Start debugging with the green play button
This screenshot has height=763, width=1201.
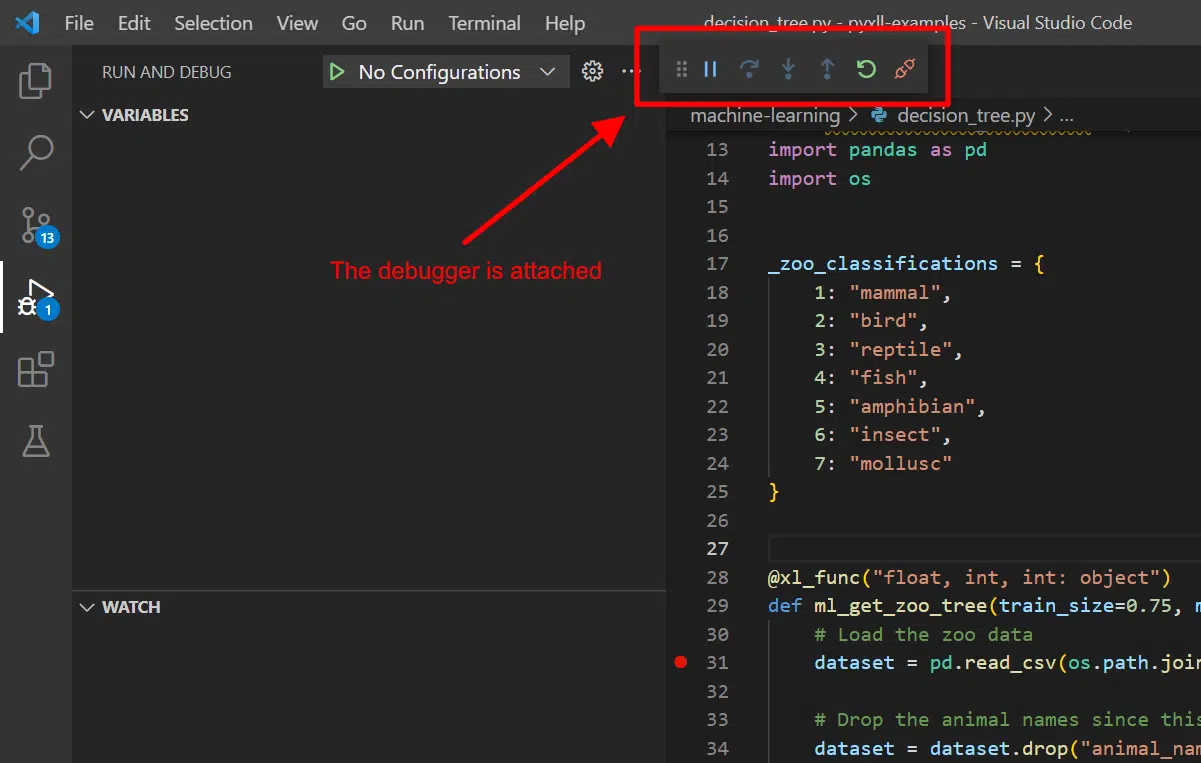tap(337, 72)
